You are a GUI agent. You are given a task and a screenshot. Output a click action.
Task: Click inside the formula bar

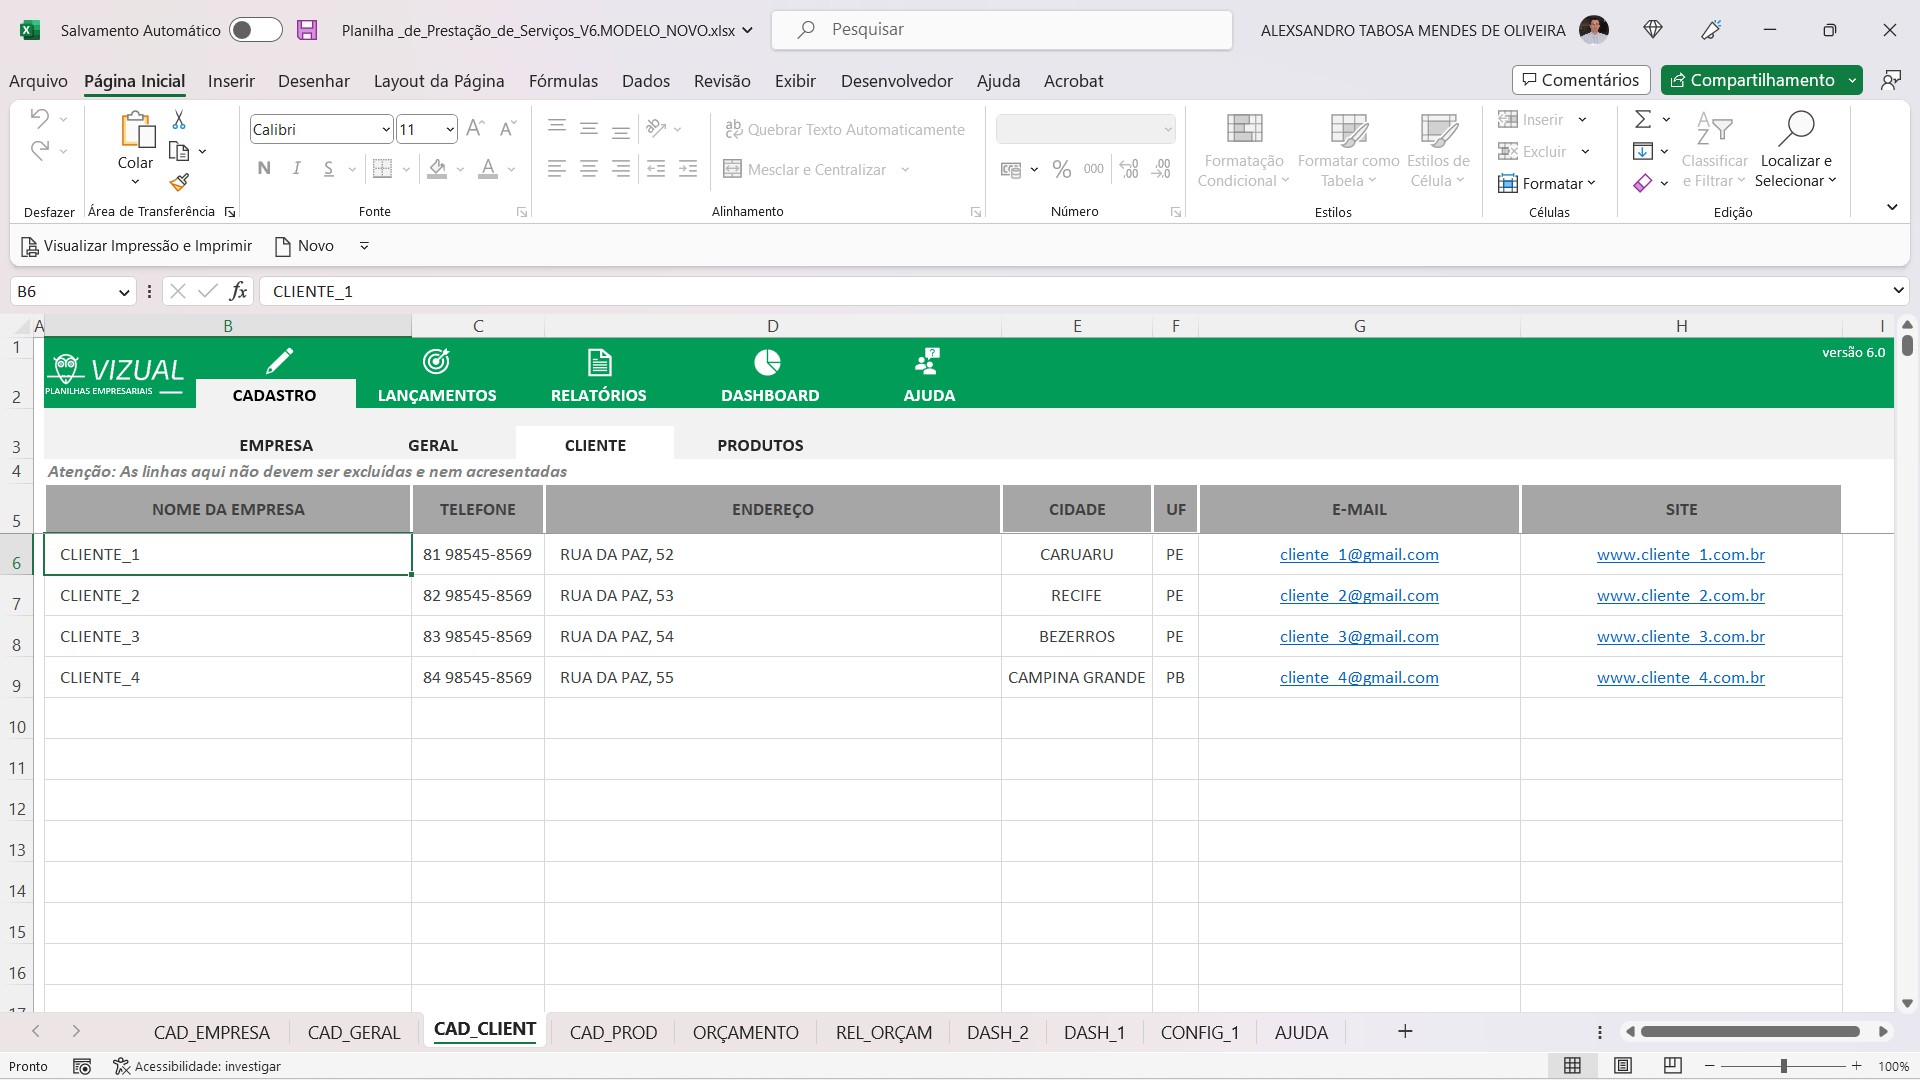[700, 291]
